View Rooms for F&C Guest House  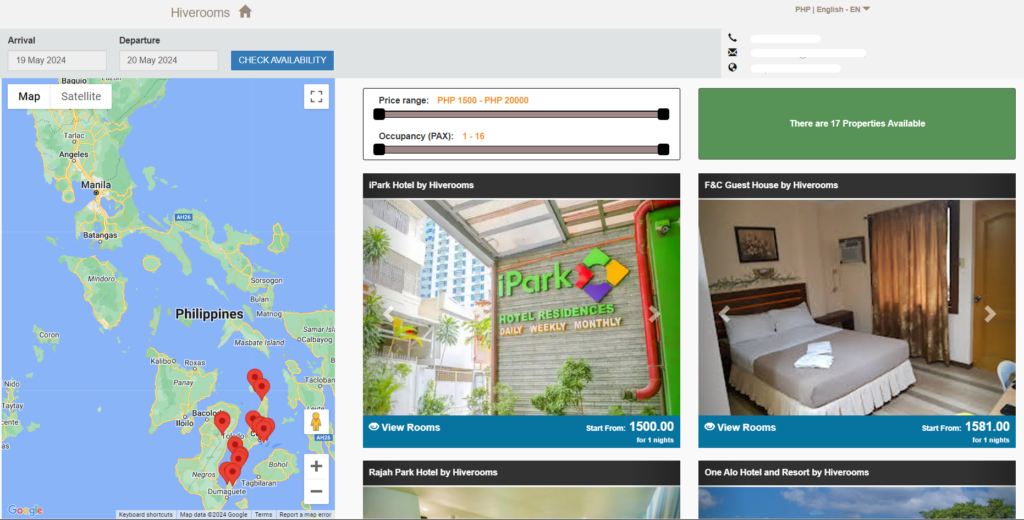click(x=746, y=427)
